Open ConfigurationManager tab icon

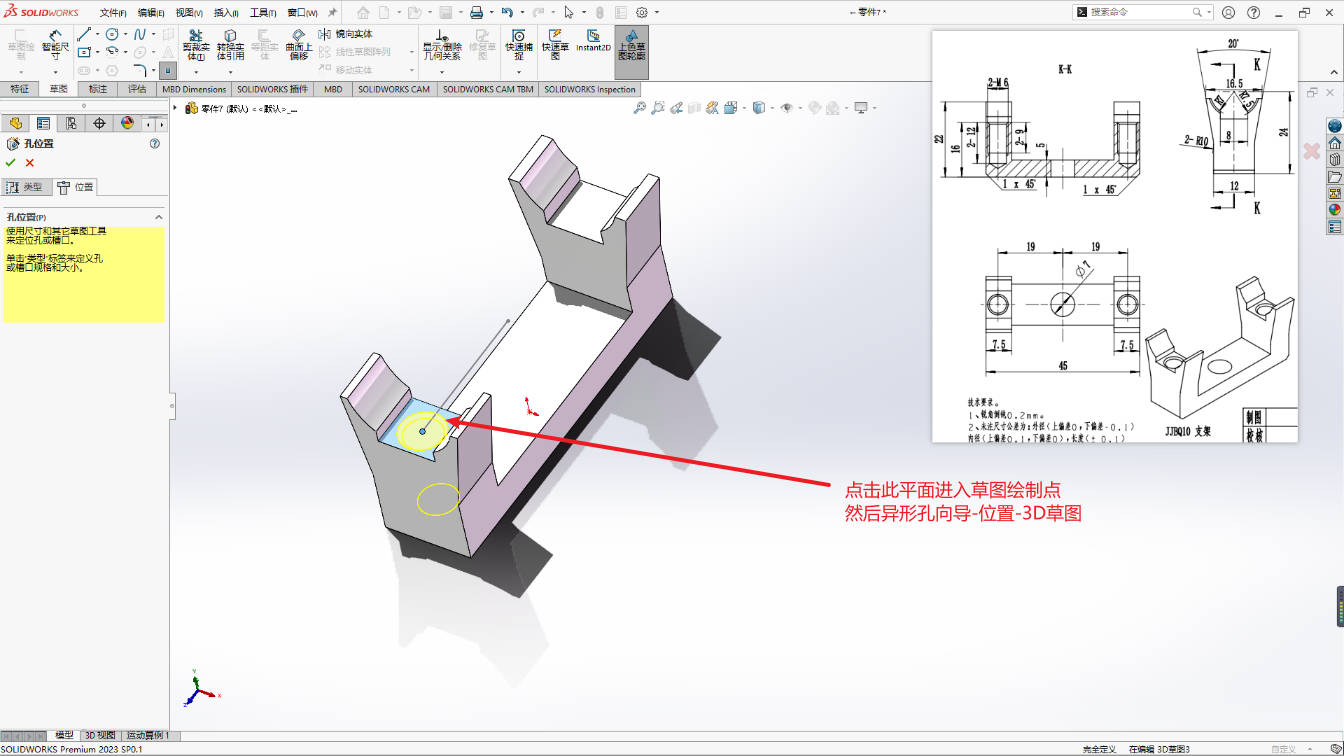(70, 123)
